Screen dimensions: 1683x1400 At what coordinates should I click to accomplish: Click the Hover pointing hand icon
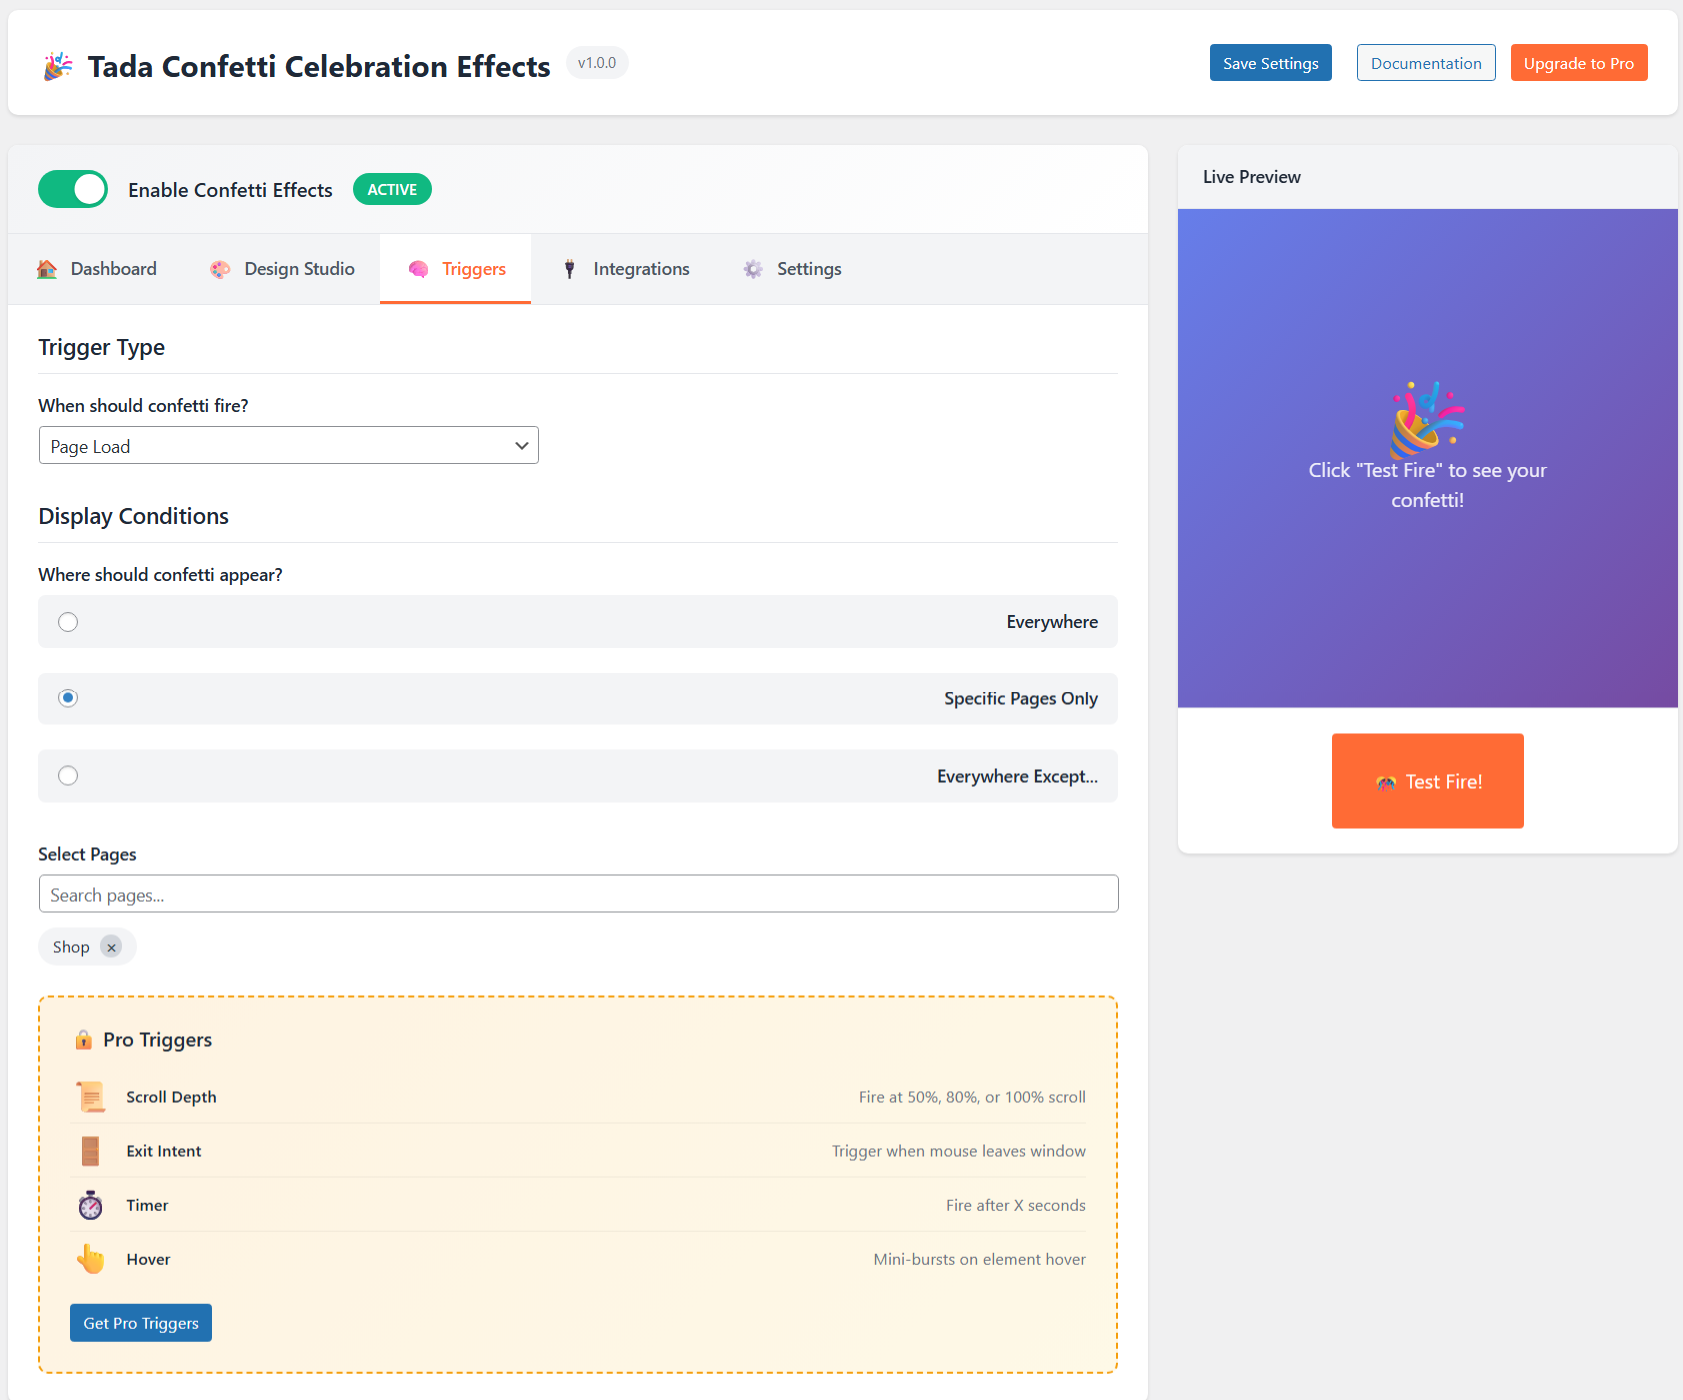[91, 1259]
